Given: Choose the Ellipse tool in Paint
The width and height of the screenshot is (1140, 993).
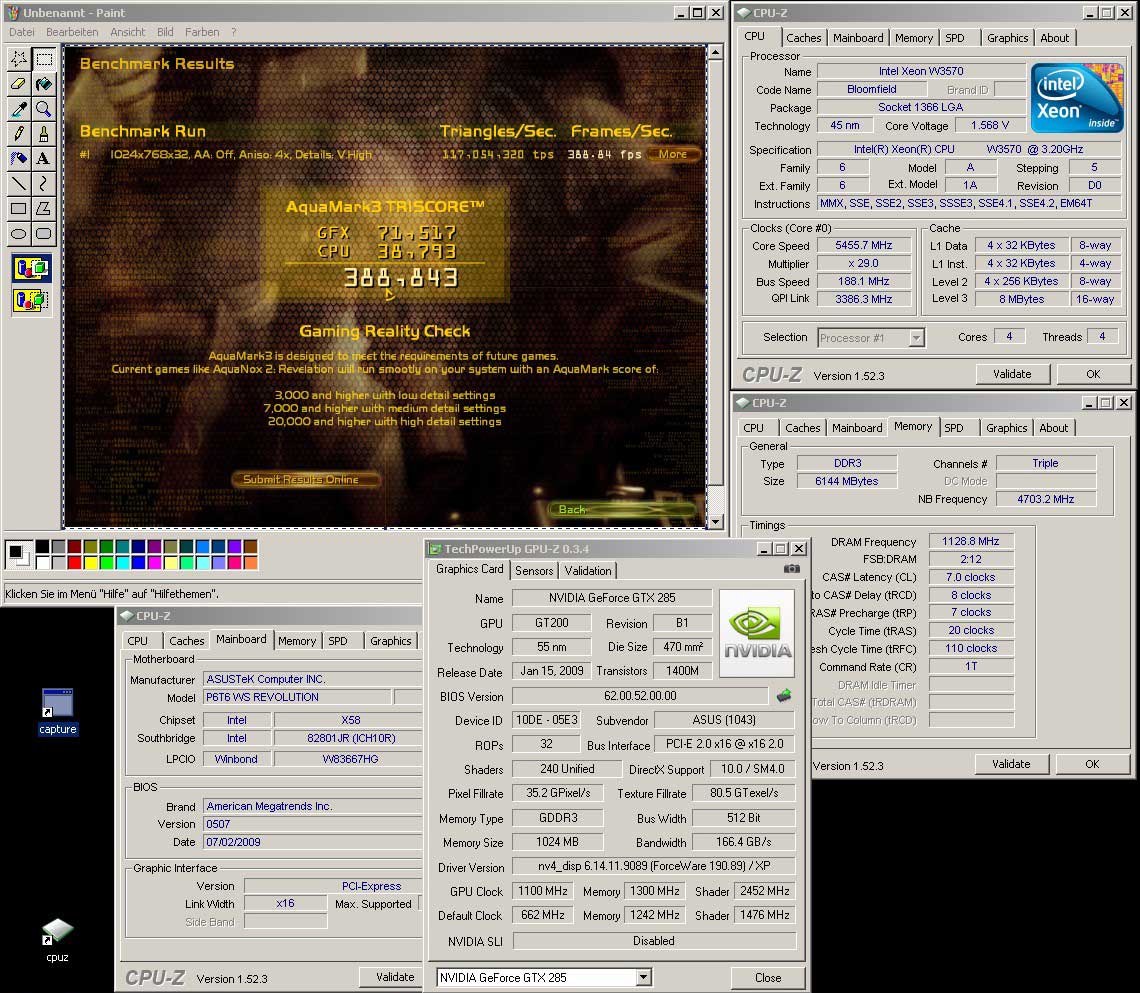Looking at the screenshot, I should [x=19, y=233].
